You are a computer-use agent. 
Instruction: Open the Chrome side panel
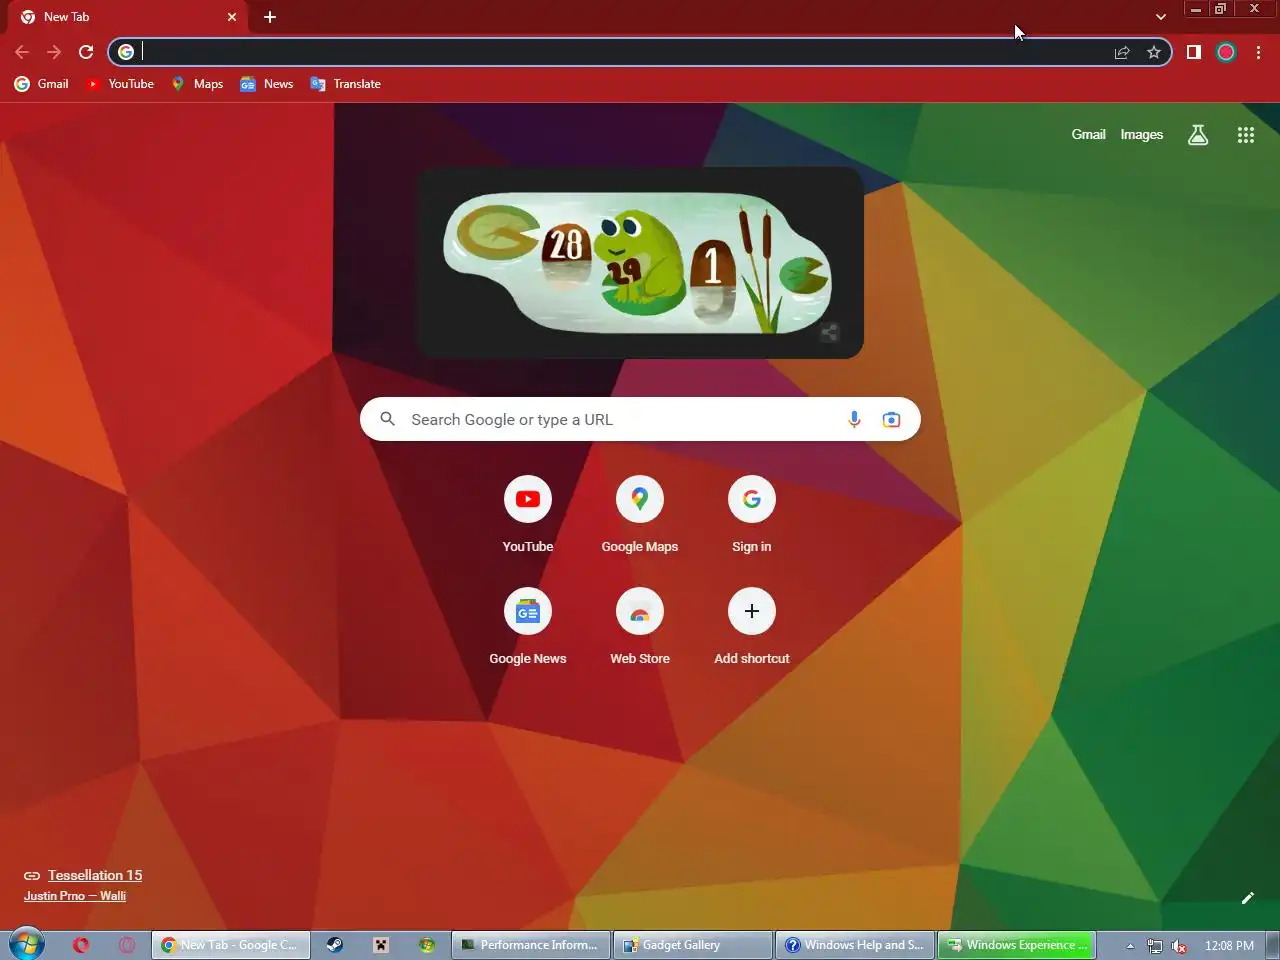pos(1194,52)
